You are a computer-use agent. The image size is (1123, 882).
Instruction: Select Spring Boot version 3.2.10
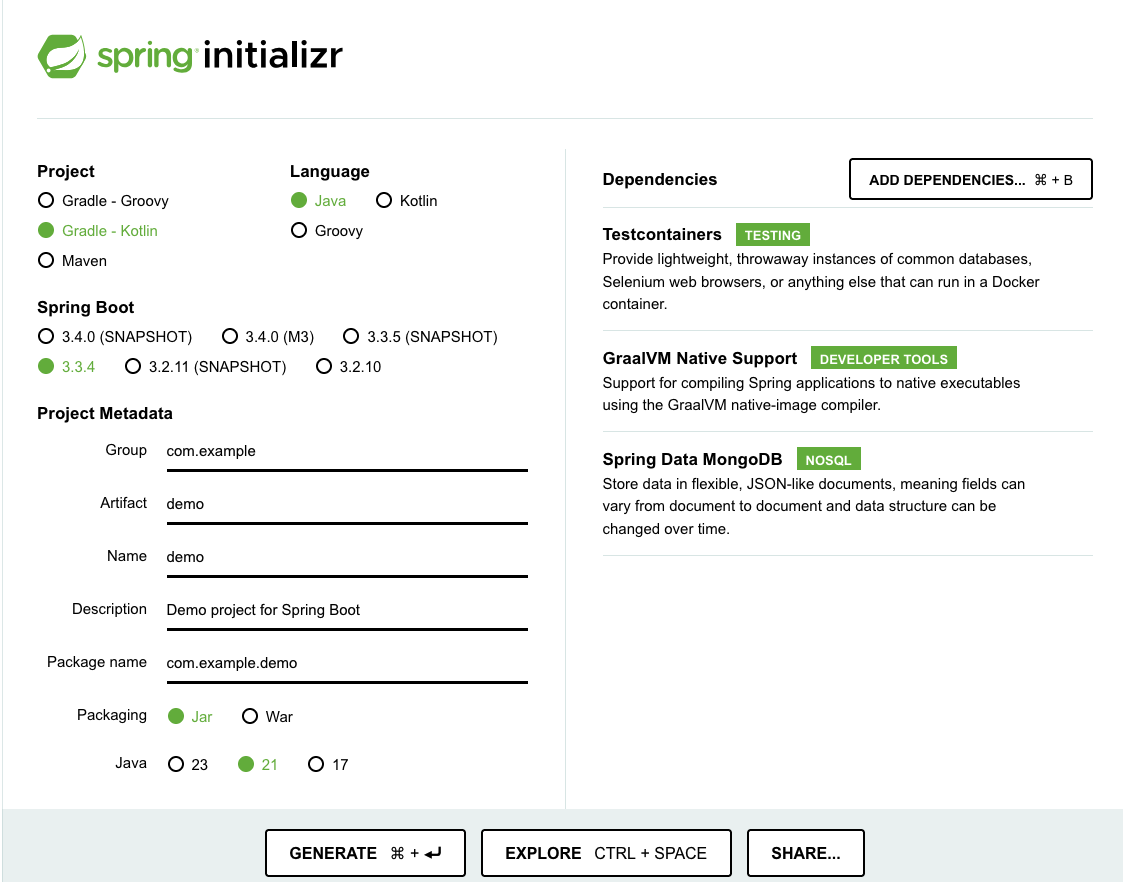(324, 366)
